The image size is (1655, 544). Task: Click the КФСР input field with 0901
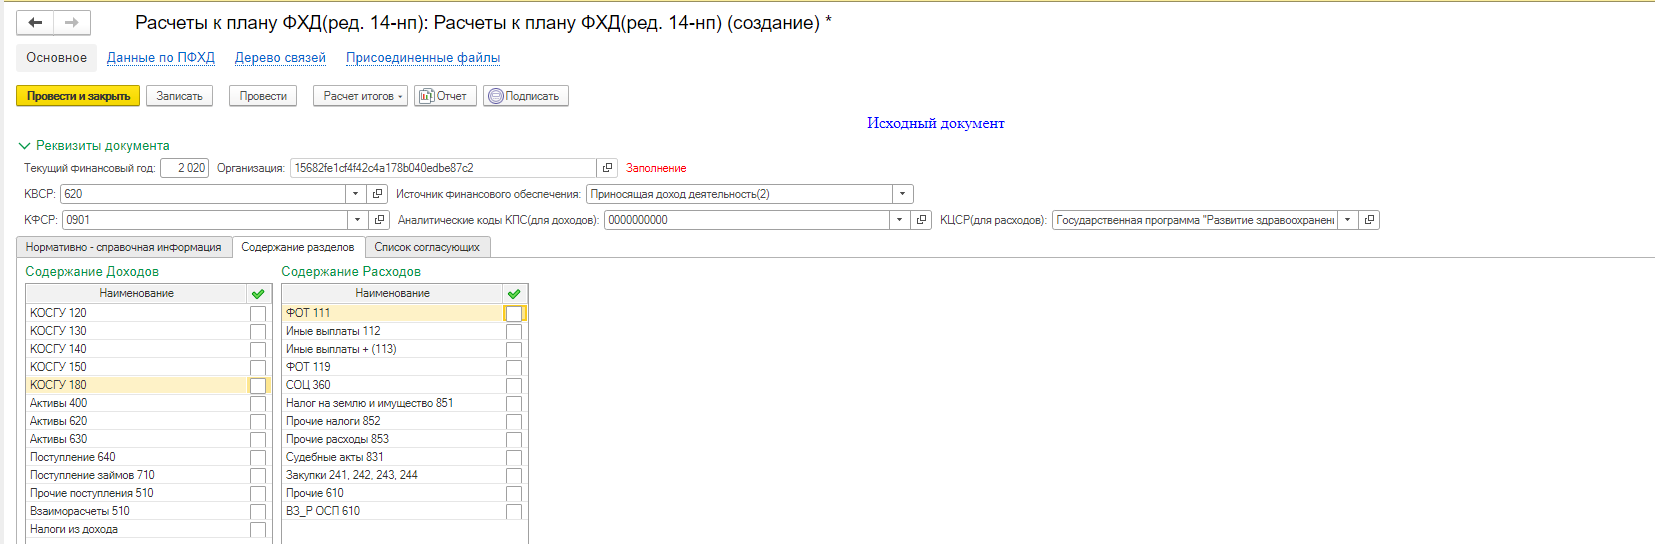pos(205,220)
